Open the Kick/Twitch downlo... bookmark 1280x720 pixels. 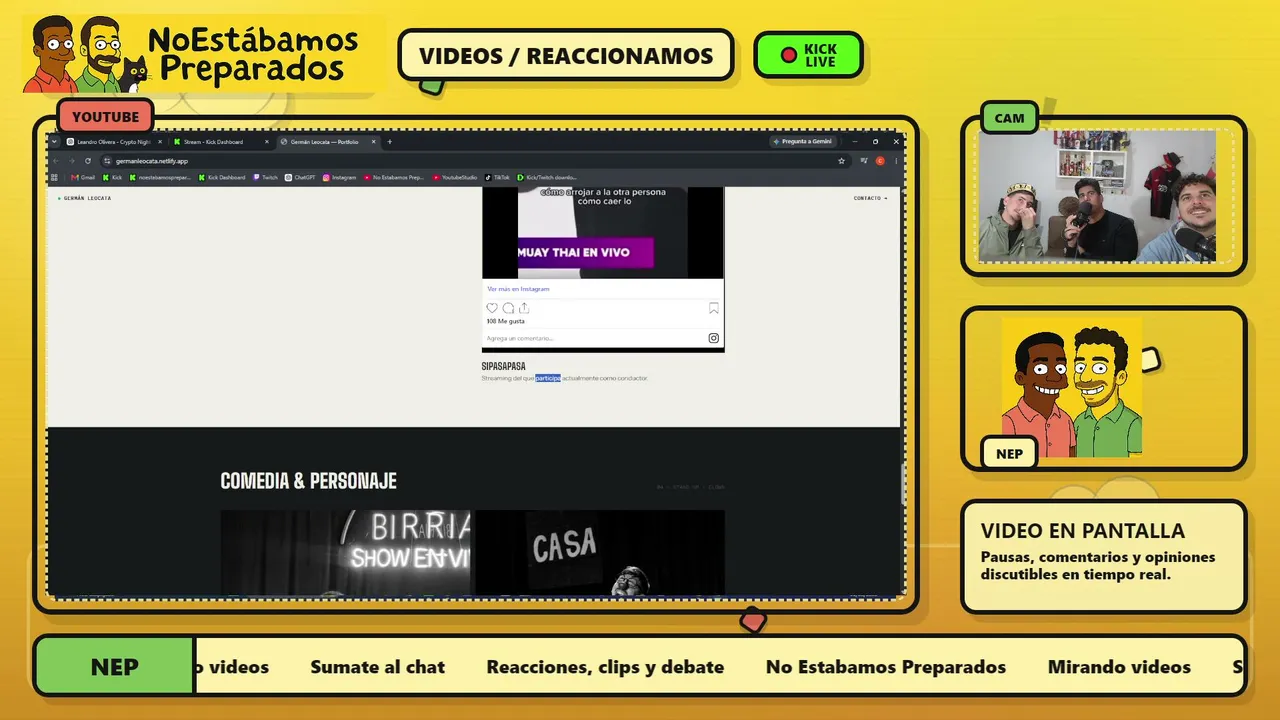pyautogui.click(x=547, y=177)
